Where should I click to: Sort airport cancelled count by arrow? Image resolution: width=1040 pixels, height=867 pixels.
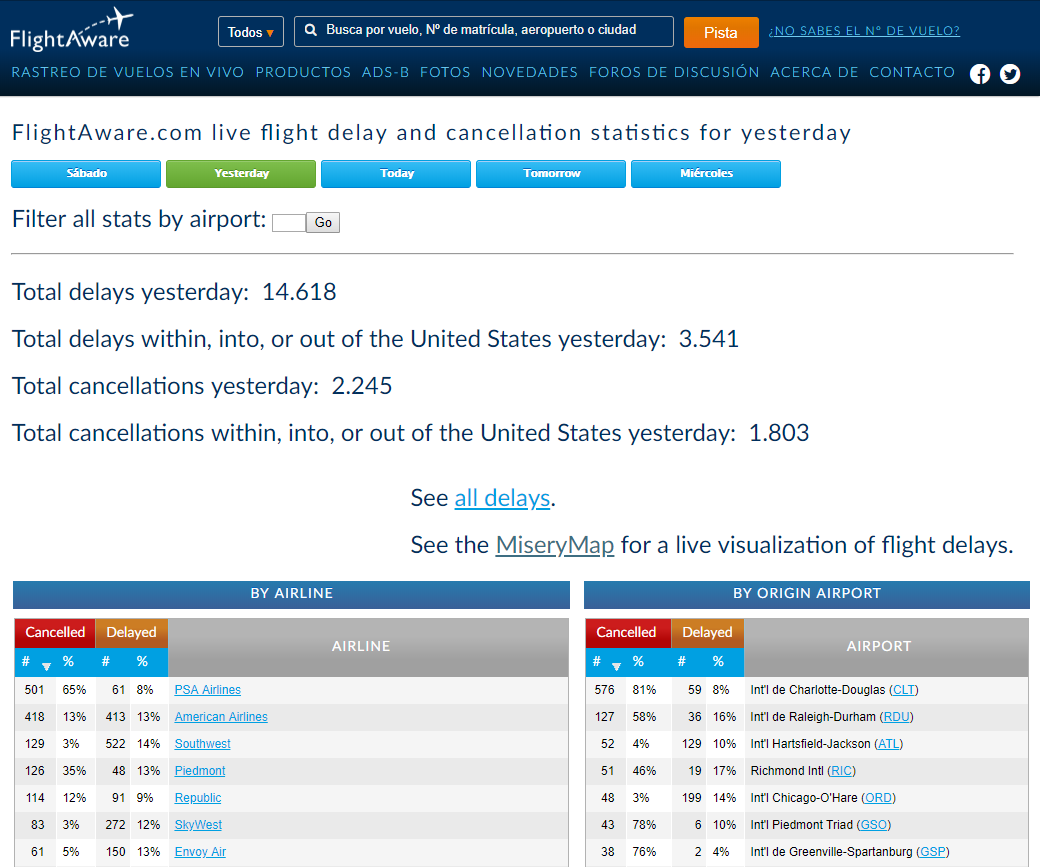(x=617, y=666)
